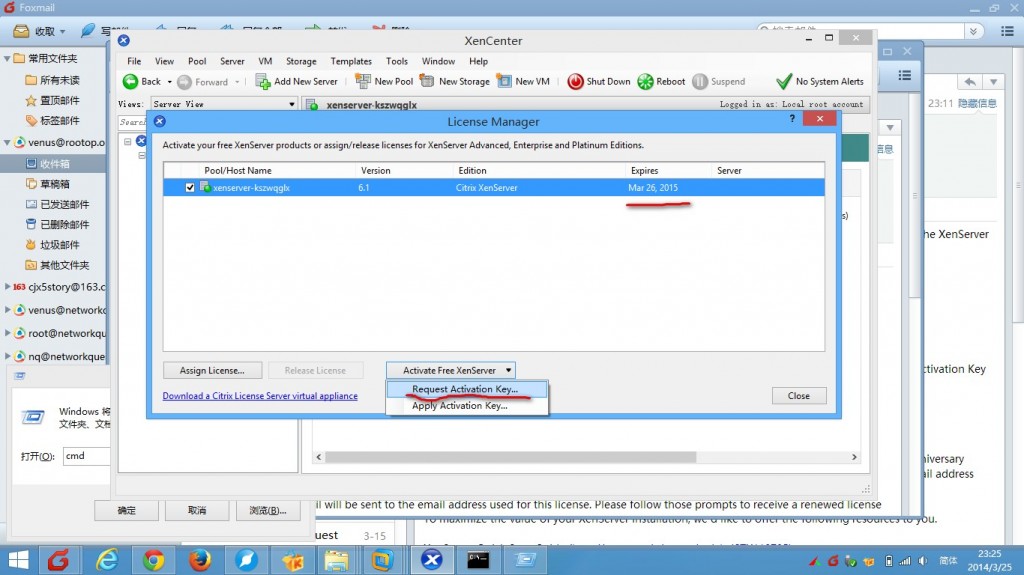The height and width of the screenshot is (575, 1024).
Task: Open the Templates menu
Action: pyautogui.click(x=351, y=61)
